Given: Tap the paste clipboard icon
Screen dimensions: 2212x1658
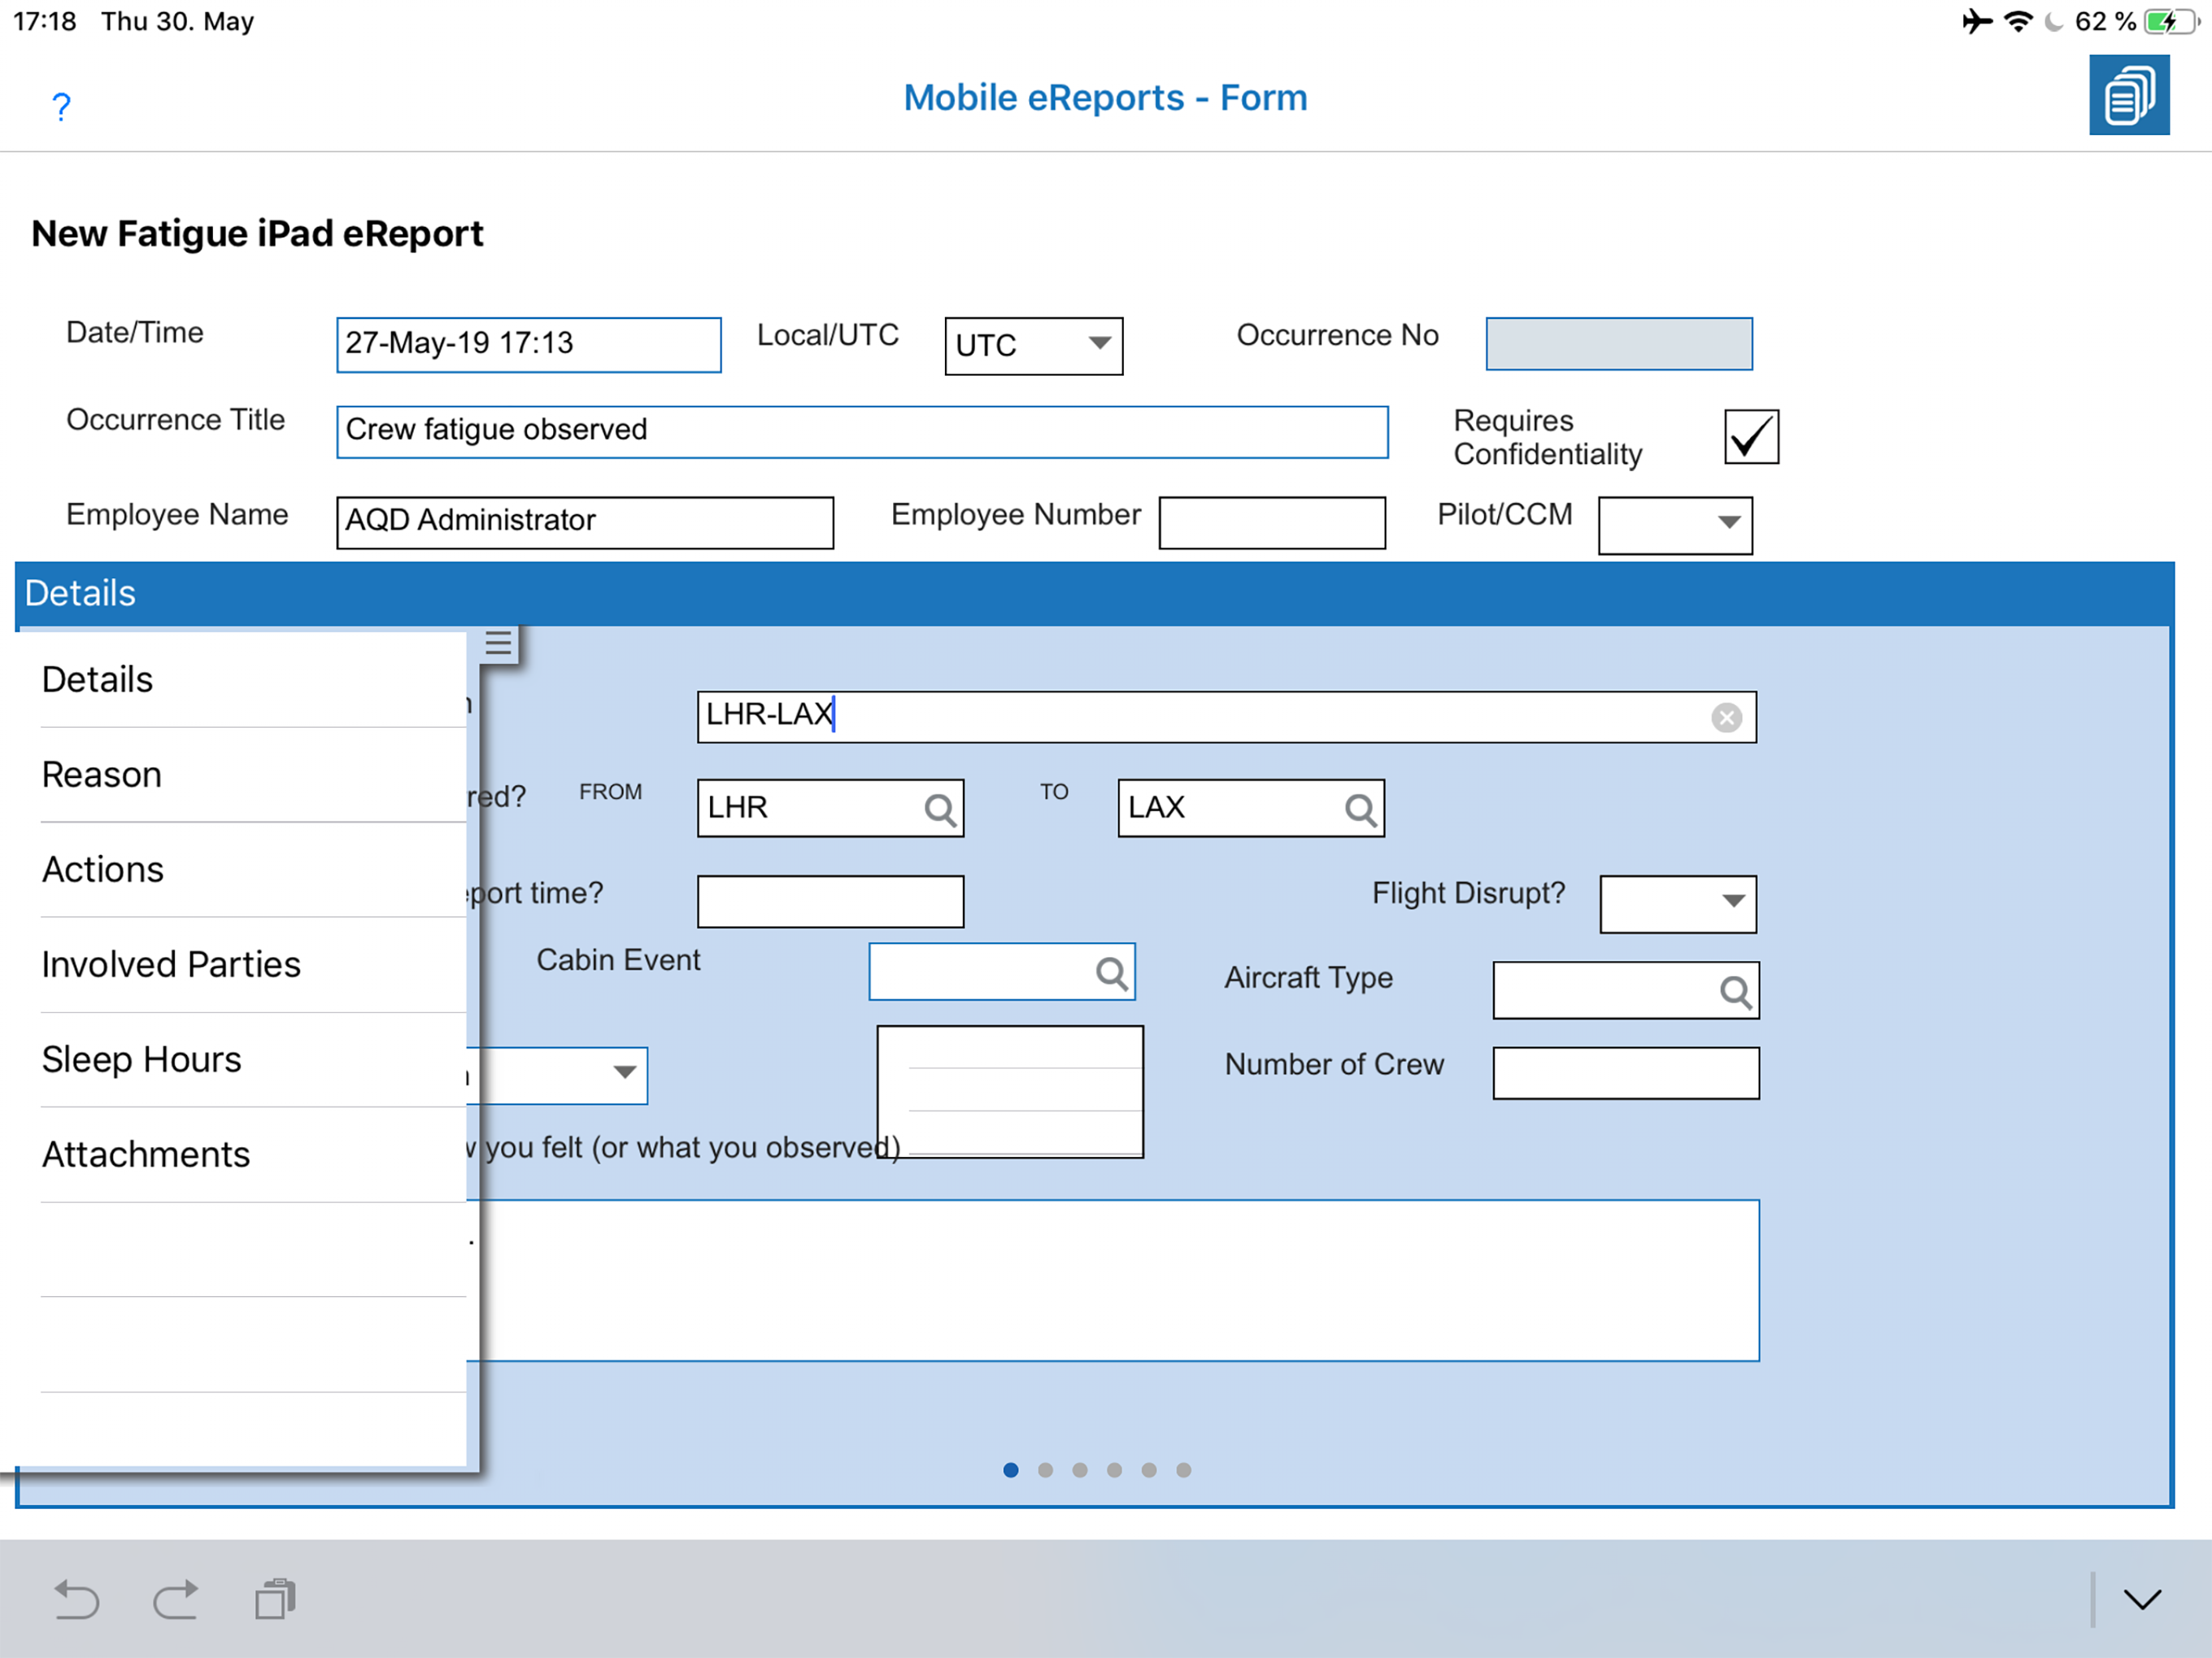Looking at the screenshot, I should pos(275,1598).
